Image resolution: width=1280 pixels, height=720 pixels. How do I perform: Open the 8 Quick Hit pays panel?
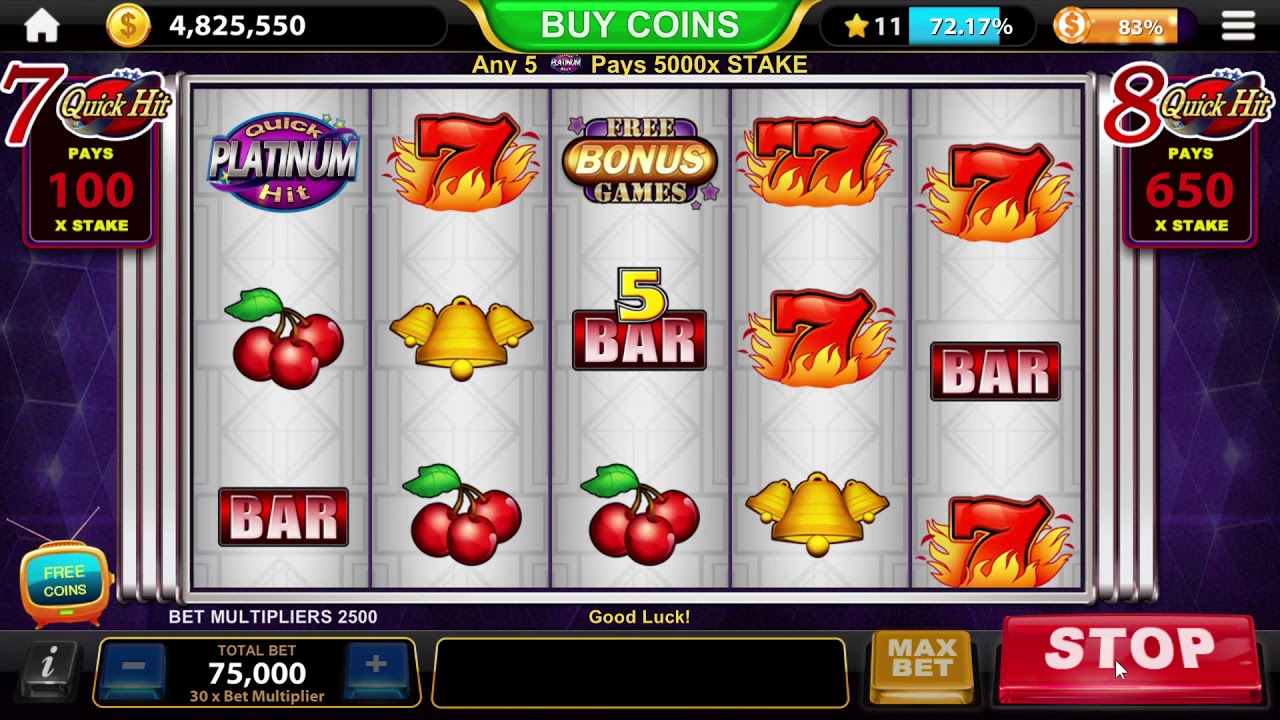[1188, 155]
